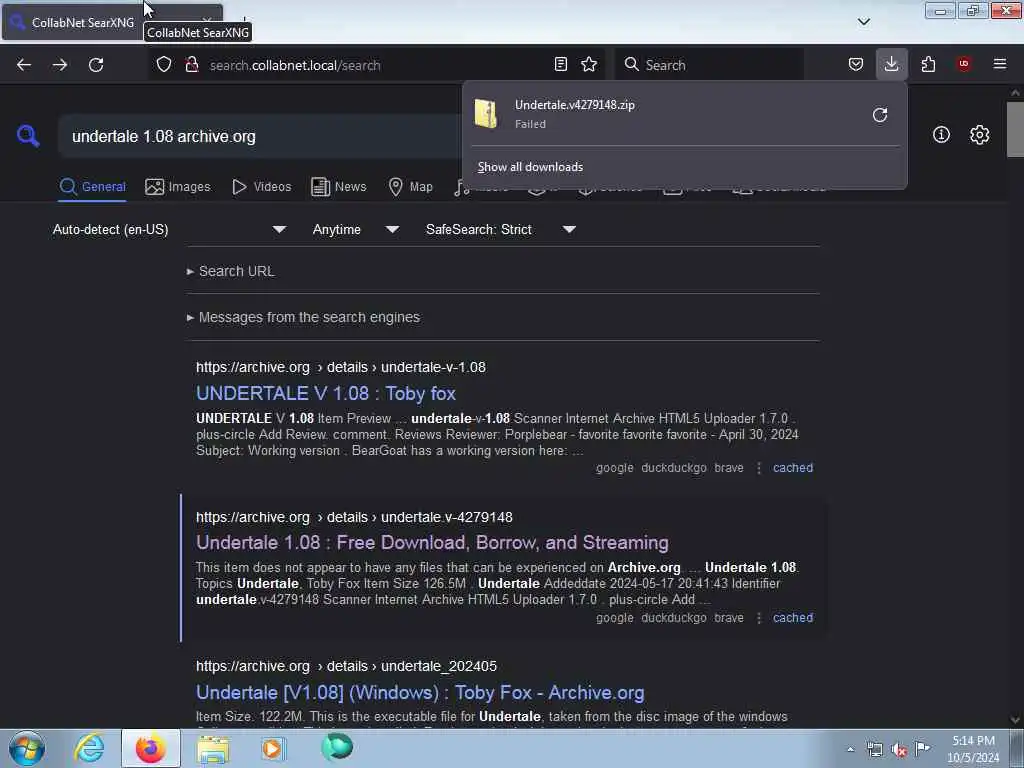This screenshot has height=768, width=1024.
Task: Go forward to the next page
Action: (59, 65)
